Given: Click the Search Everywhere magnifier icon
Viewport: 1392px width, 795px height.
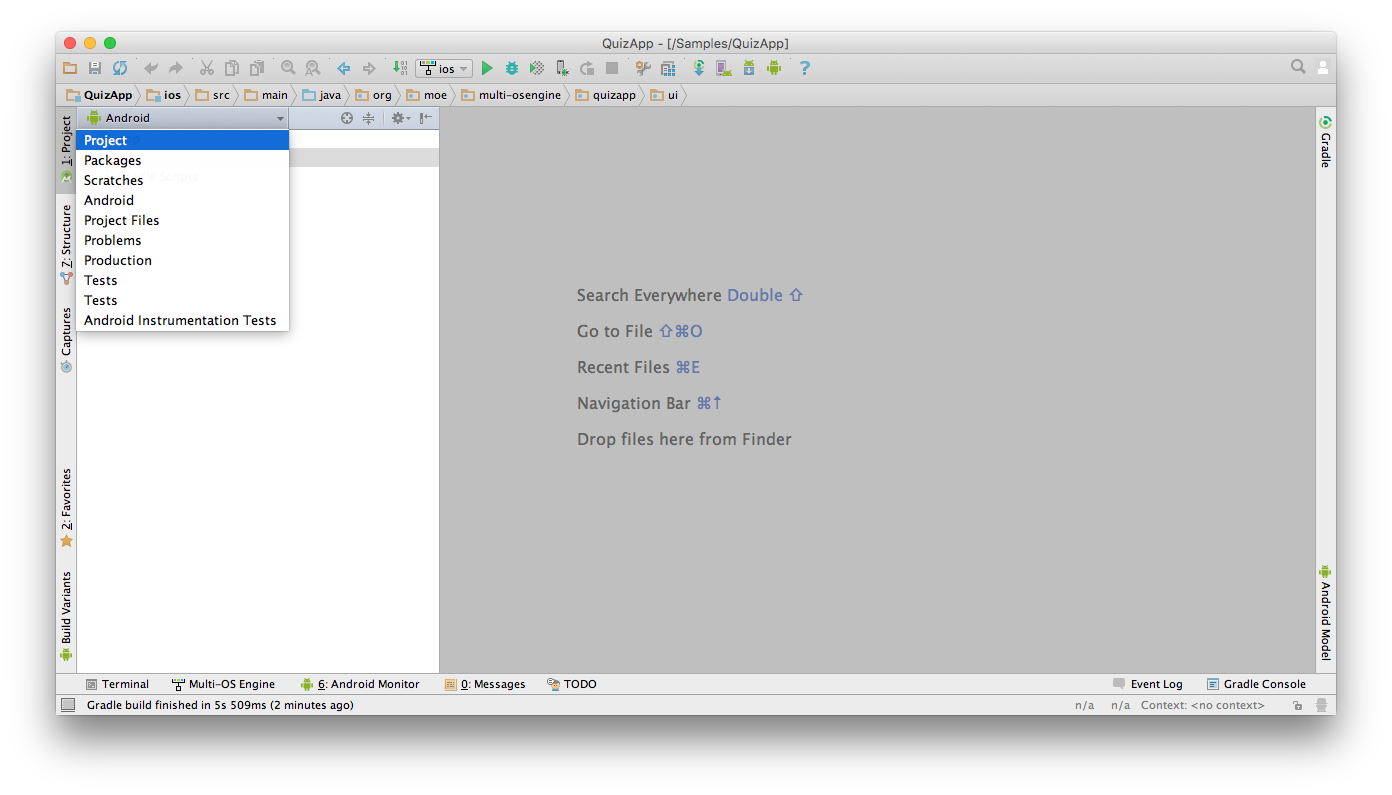Looking at the screenshot, I should [1298, 67].
